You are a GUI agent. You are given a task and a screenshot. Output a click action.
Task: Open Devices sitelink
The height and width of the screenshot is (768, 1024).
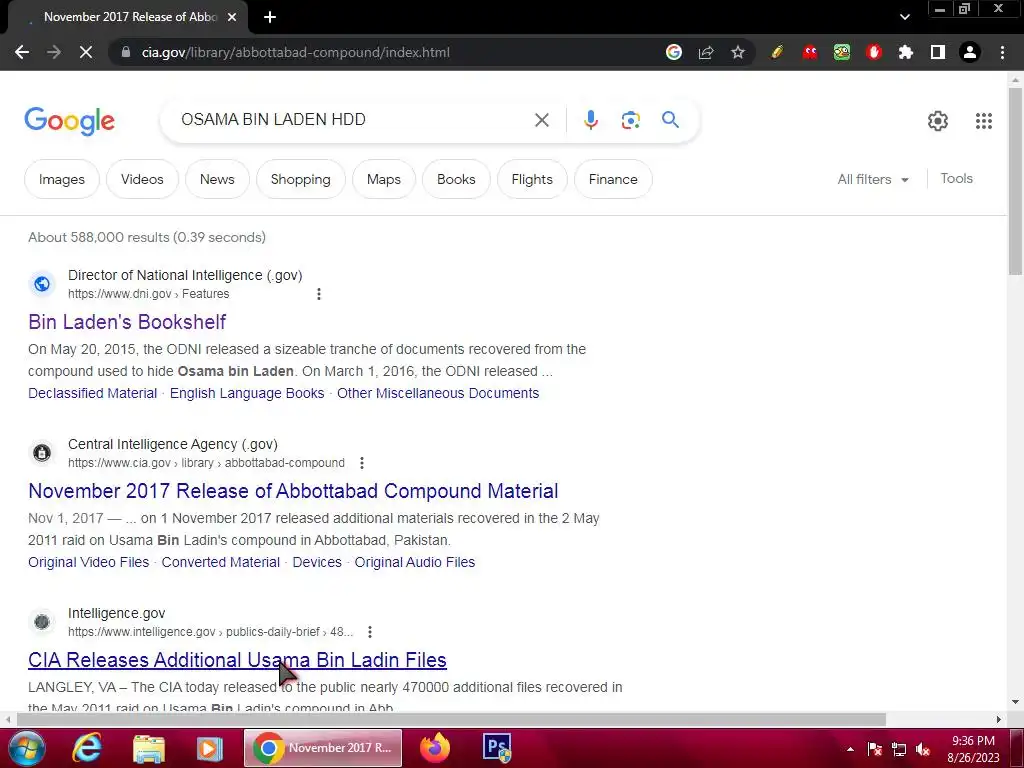(x=317, y=562)
